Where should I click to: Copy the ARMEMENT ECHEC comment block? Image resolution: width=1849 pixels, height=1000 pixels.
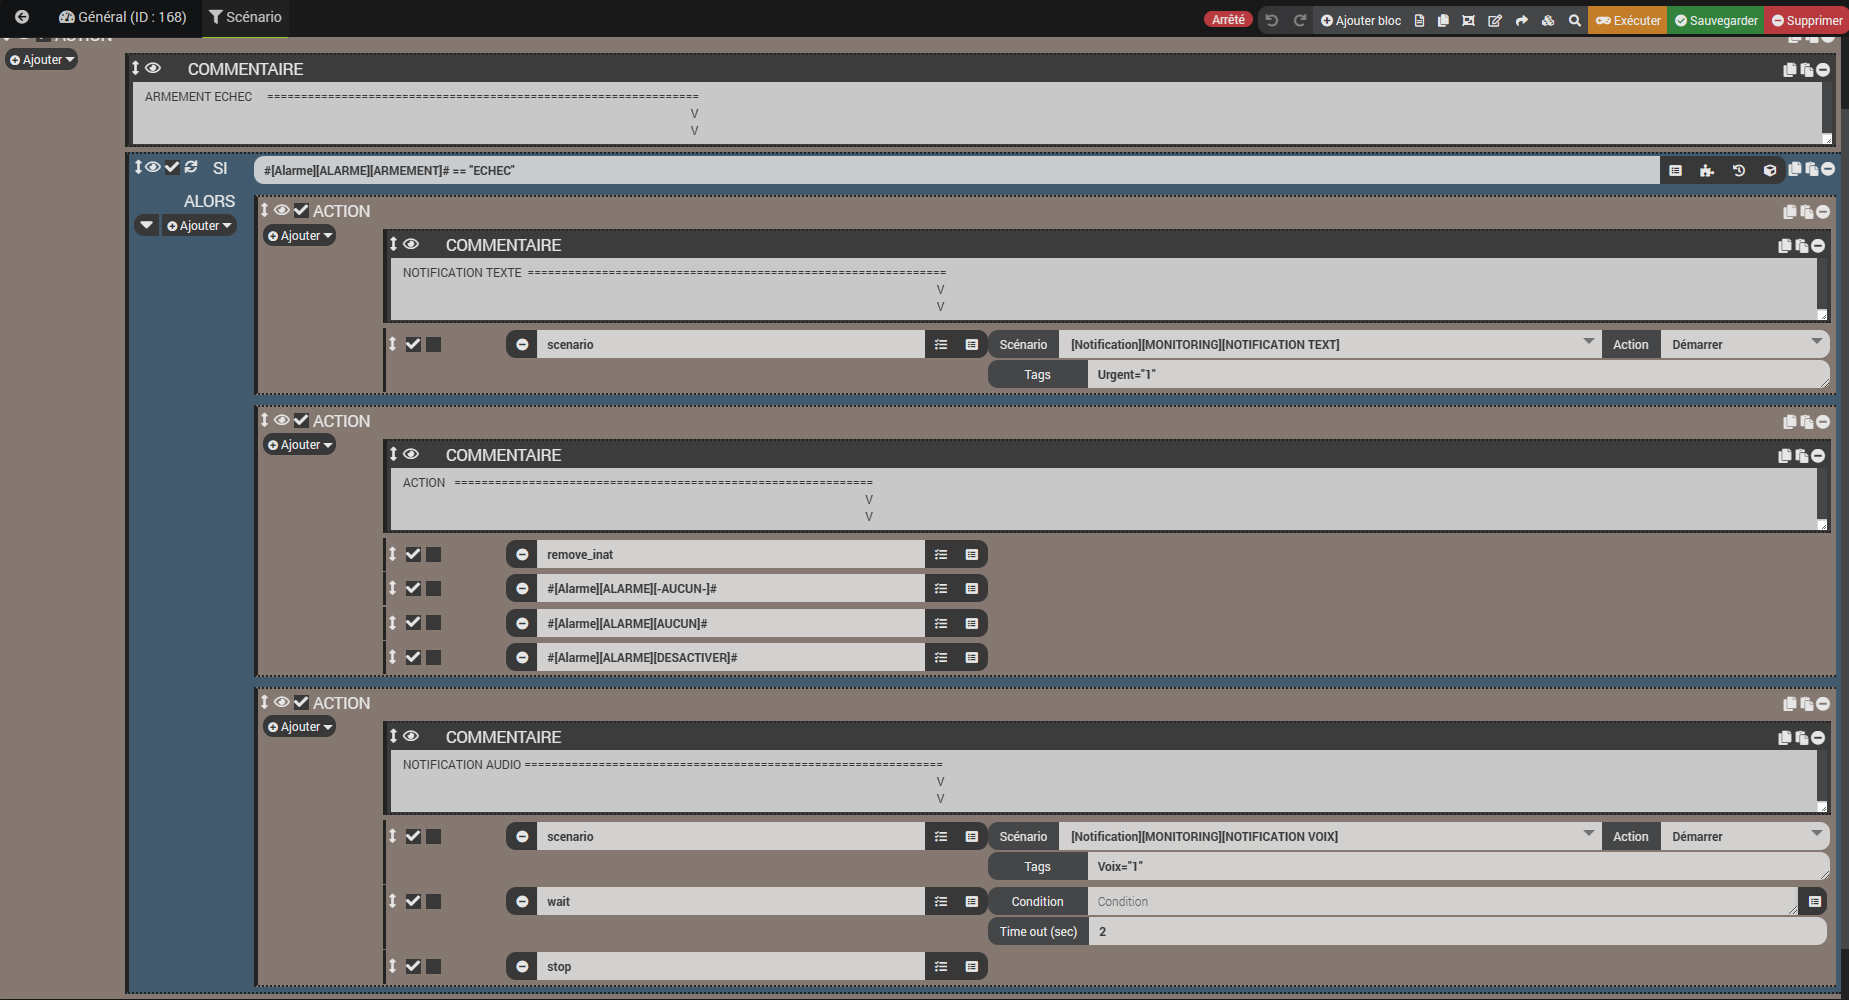pyautogui.click(x=1790, y=70)
